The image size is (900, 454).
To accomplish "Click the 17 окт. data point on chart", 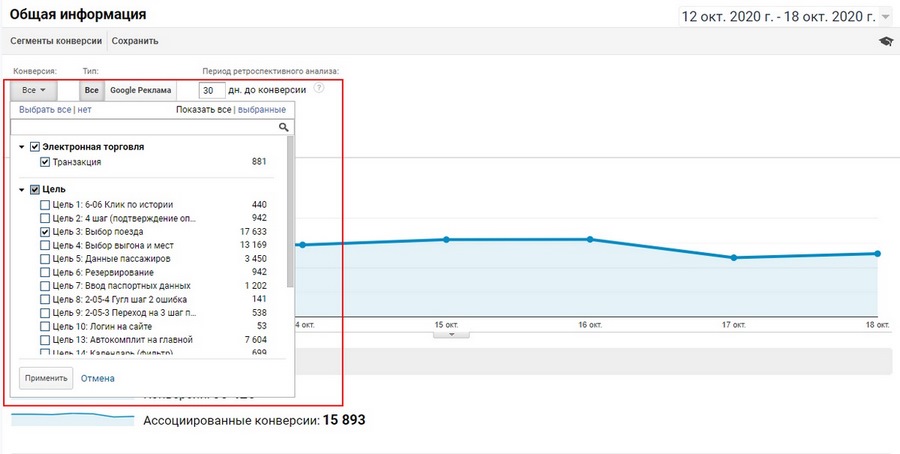I will tap(734, 258).
